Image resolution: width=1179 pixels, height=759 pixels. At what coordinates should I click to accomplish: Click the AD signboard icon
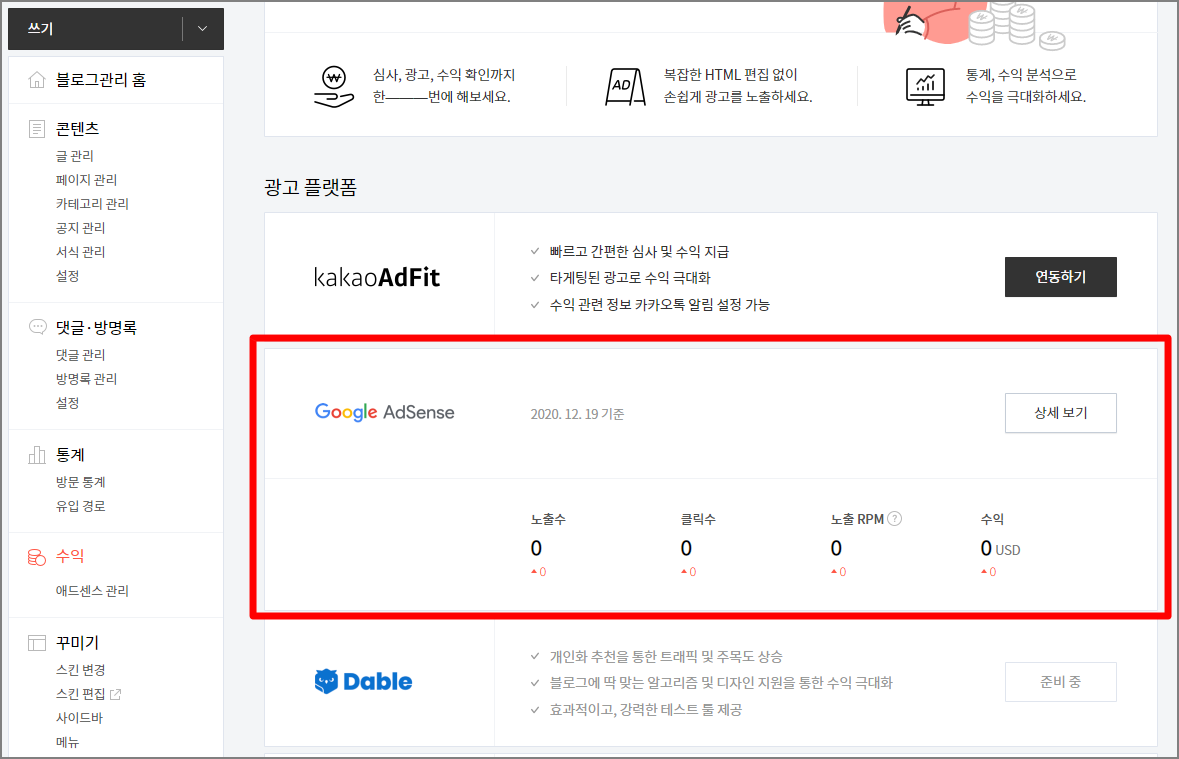[x=625, y=87]
